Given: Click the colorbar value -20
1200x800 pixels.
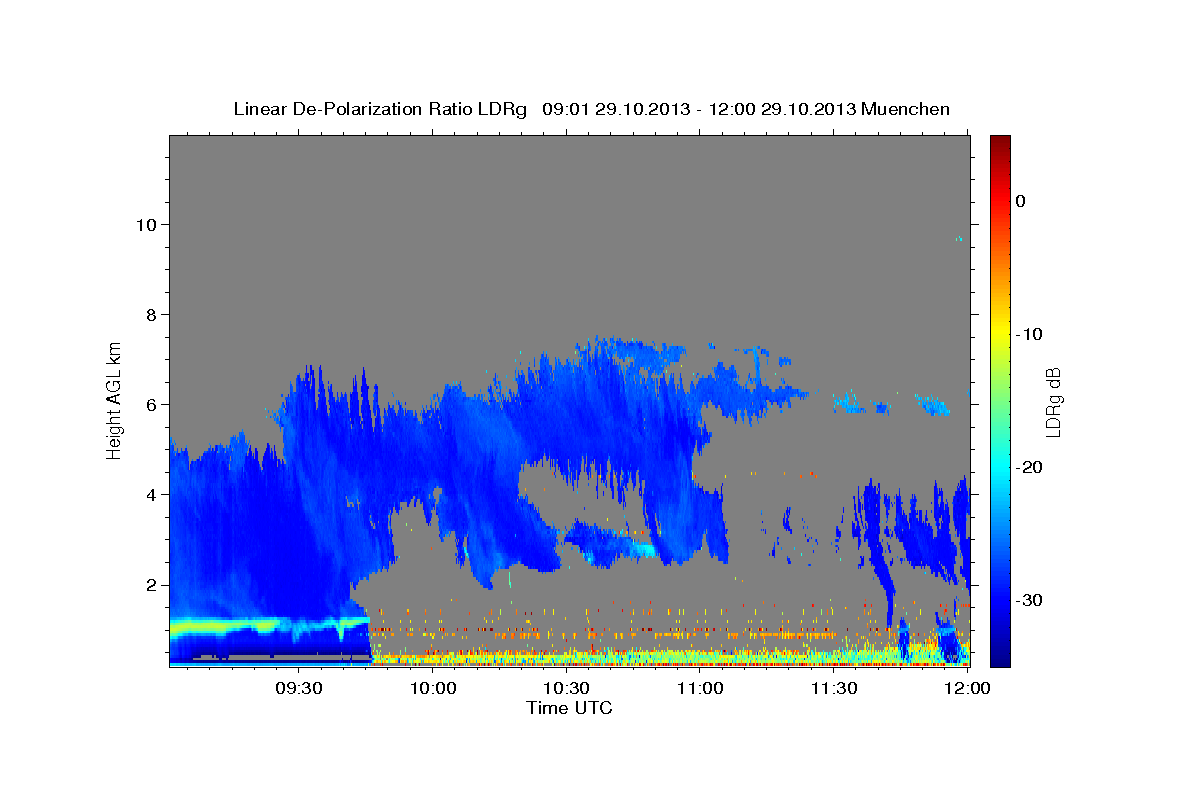Looking at the screenshot, I should click(x=1029, y=467).
